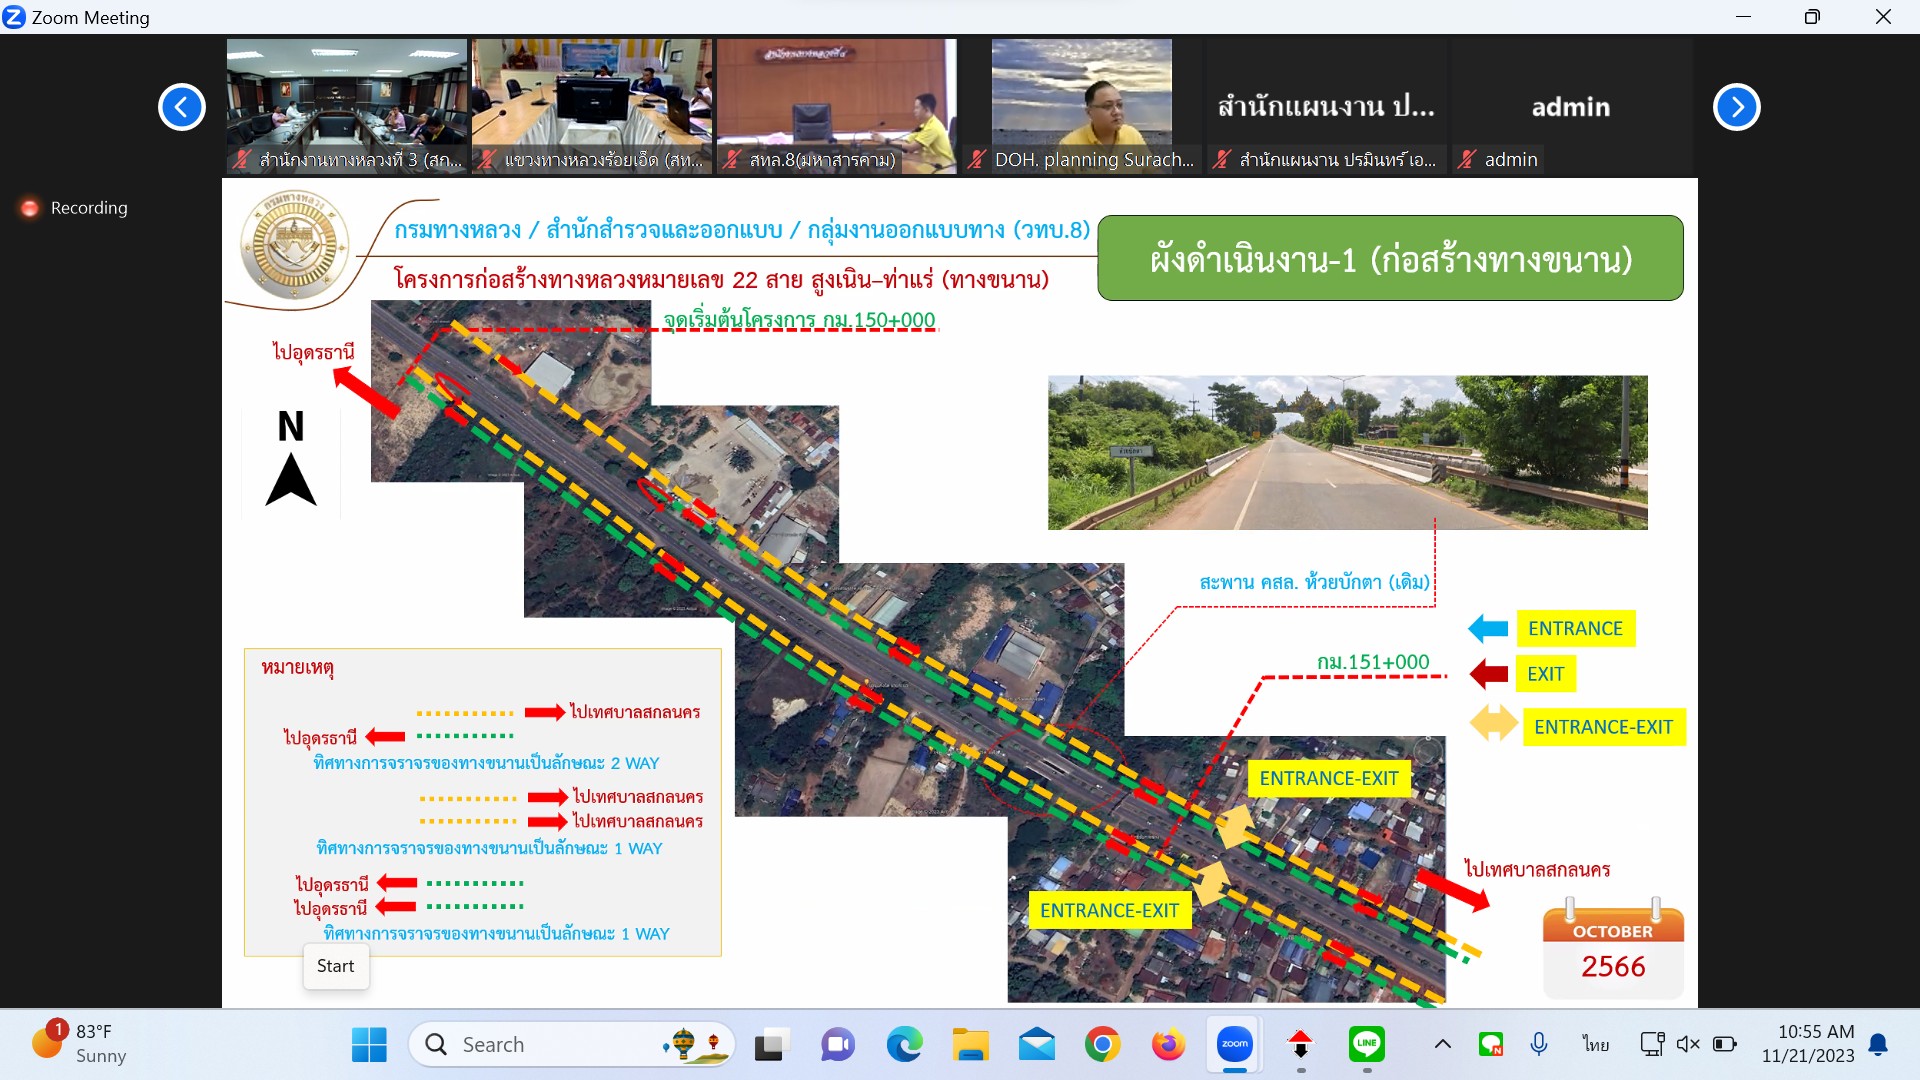The height and width of the screenshot is (1080, 1920).
Task: Open weather widget showing 83°F Sunny
Action: [80, 1043]
